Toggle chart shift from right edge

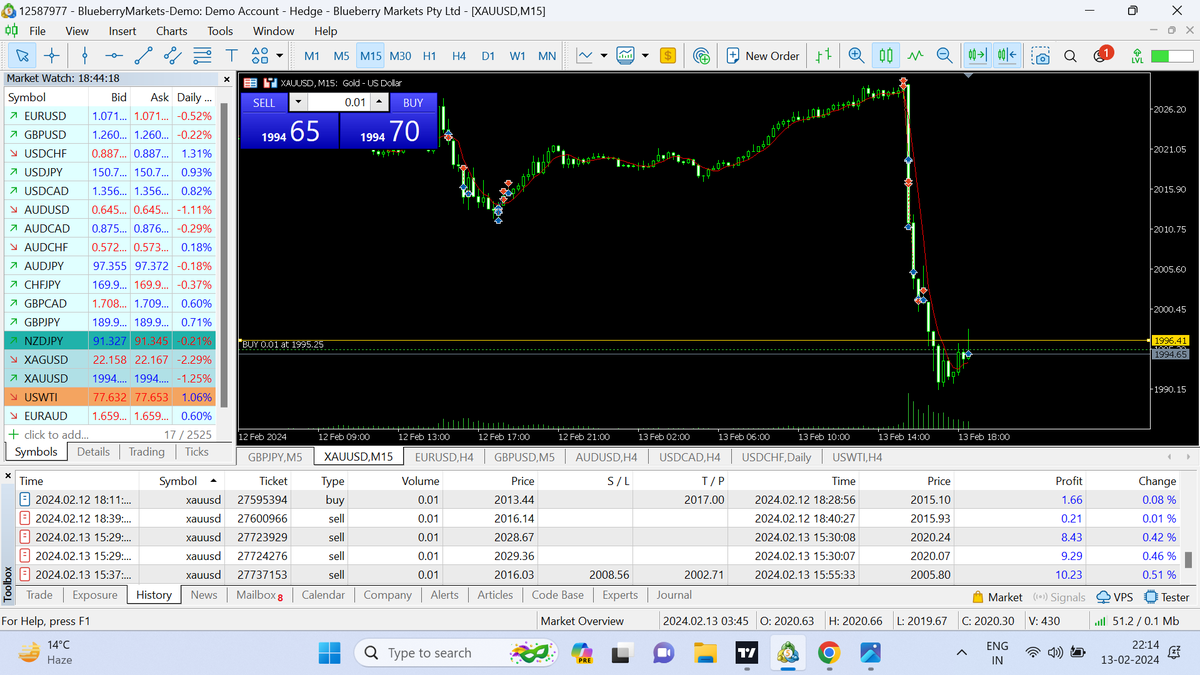point(1007,56)
